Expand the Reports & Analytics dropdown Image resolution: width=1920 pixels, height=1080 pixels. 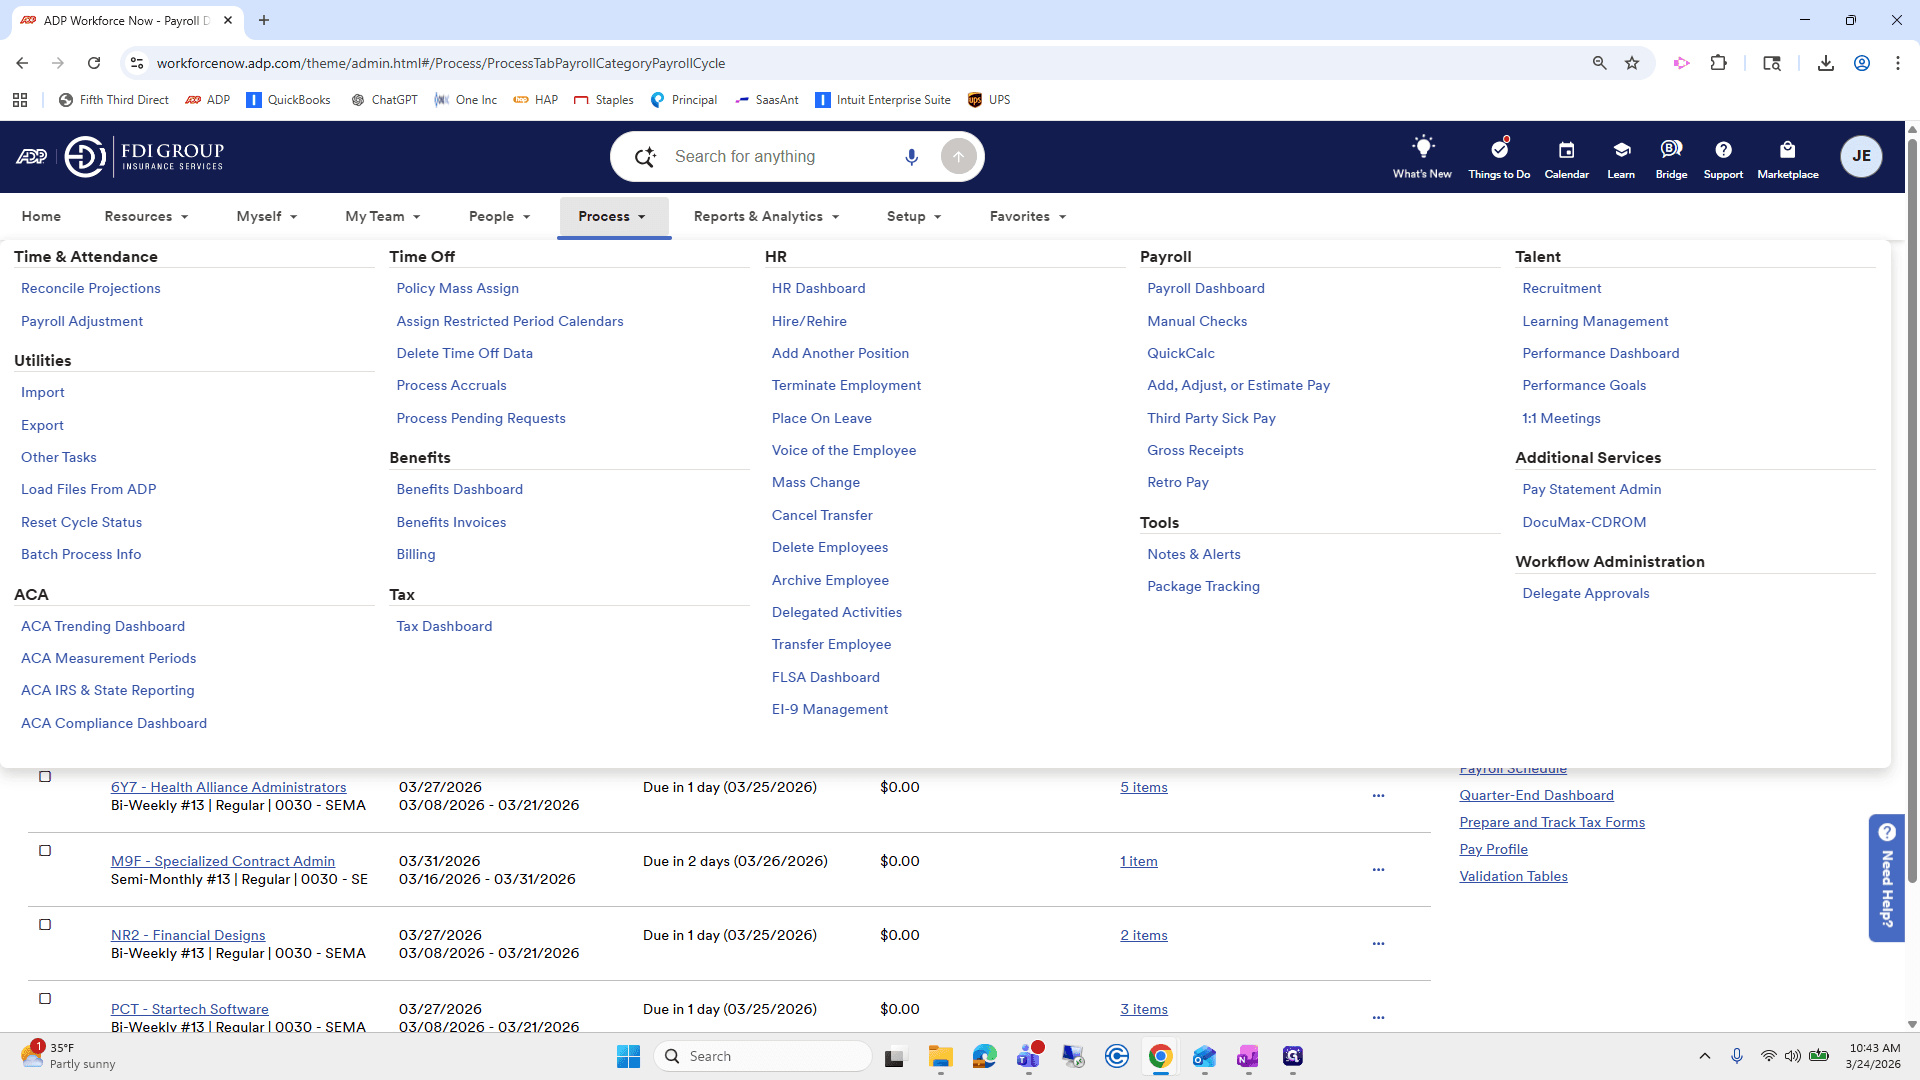766,216
